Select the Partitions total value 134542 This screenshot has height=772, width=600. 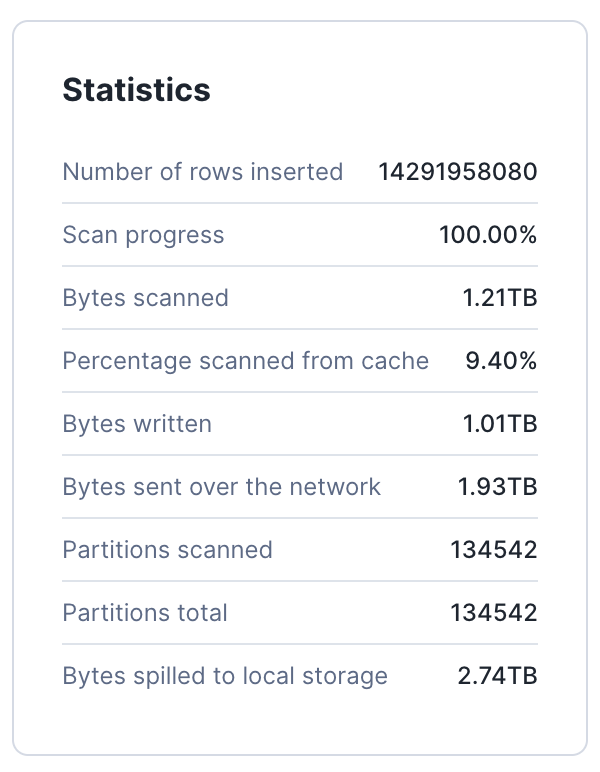[494, 613]
